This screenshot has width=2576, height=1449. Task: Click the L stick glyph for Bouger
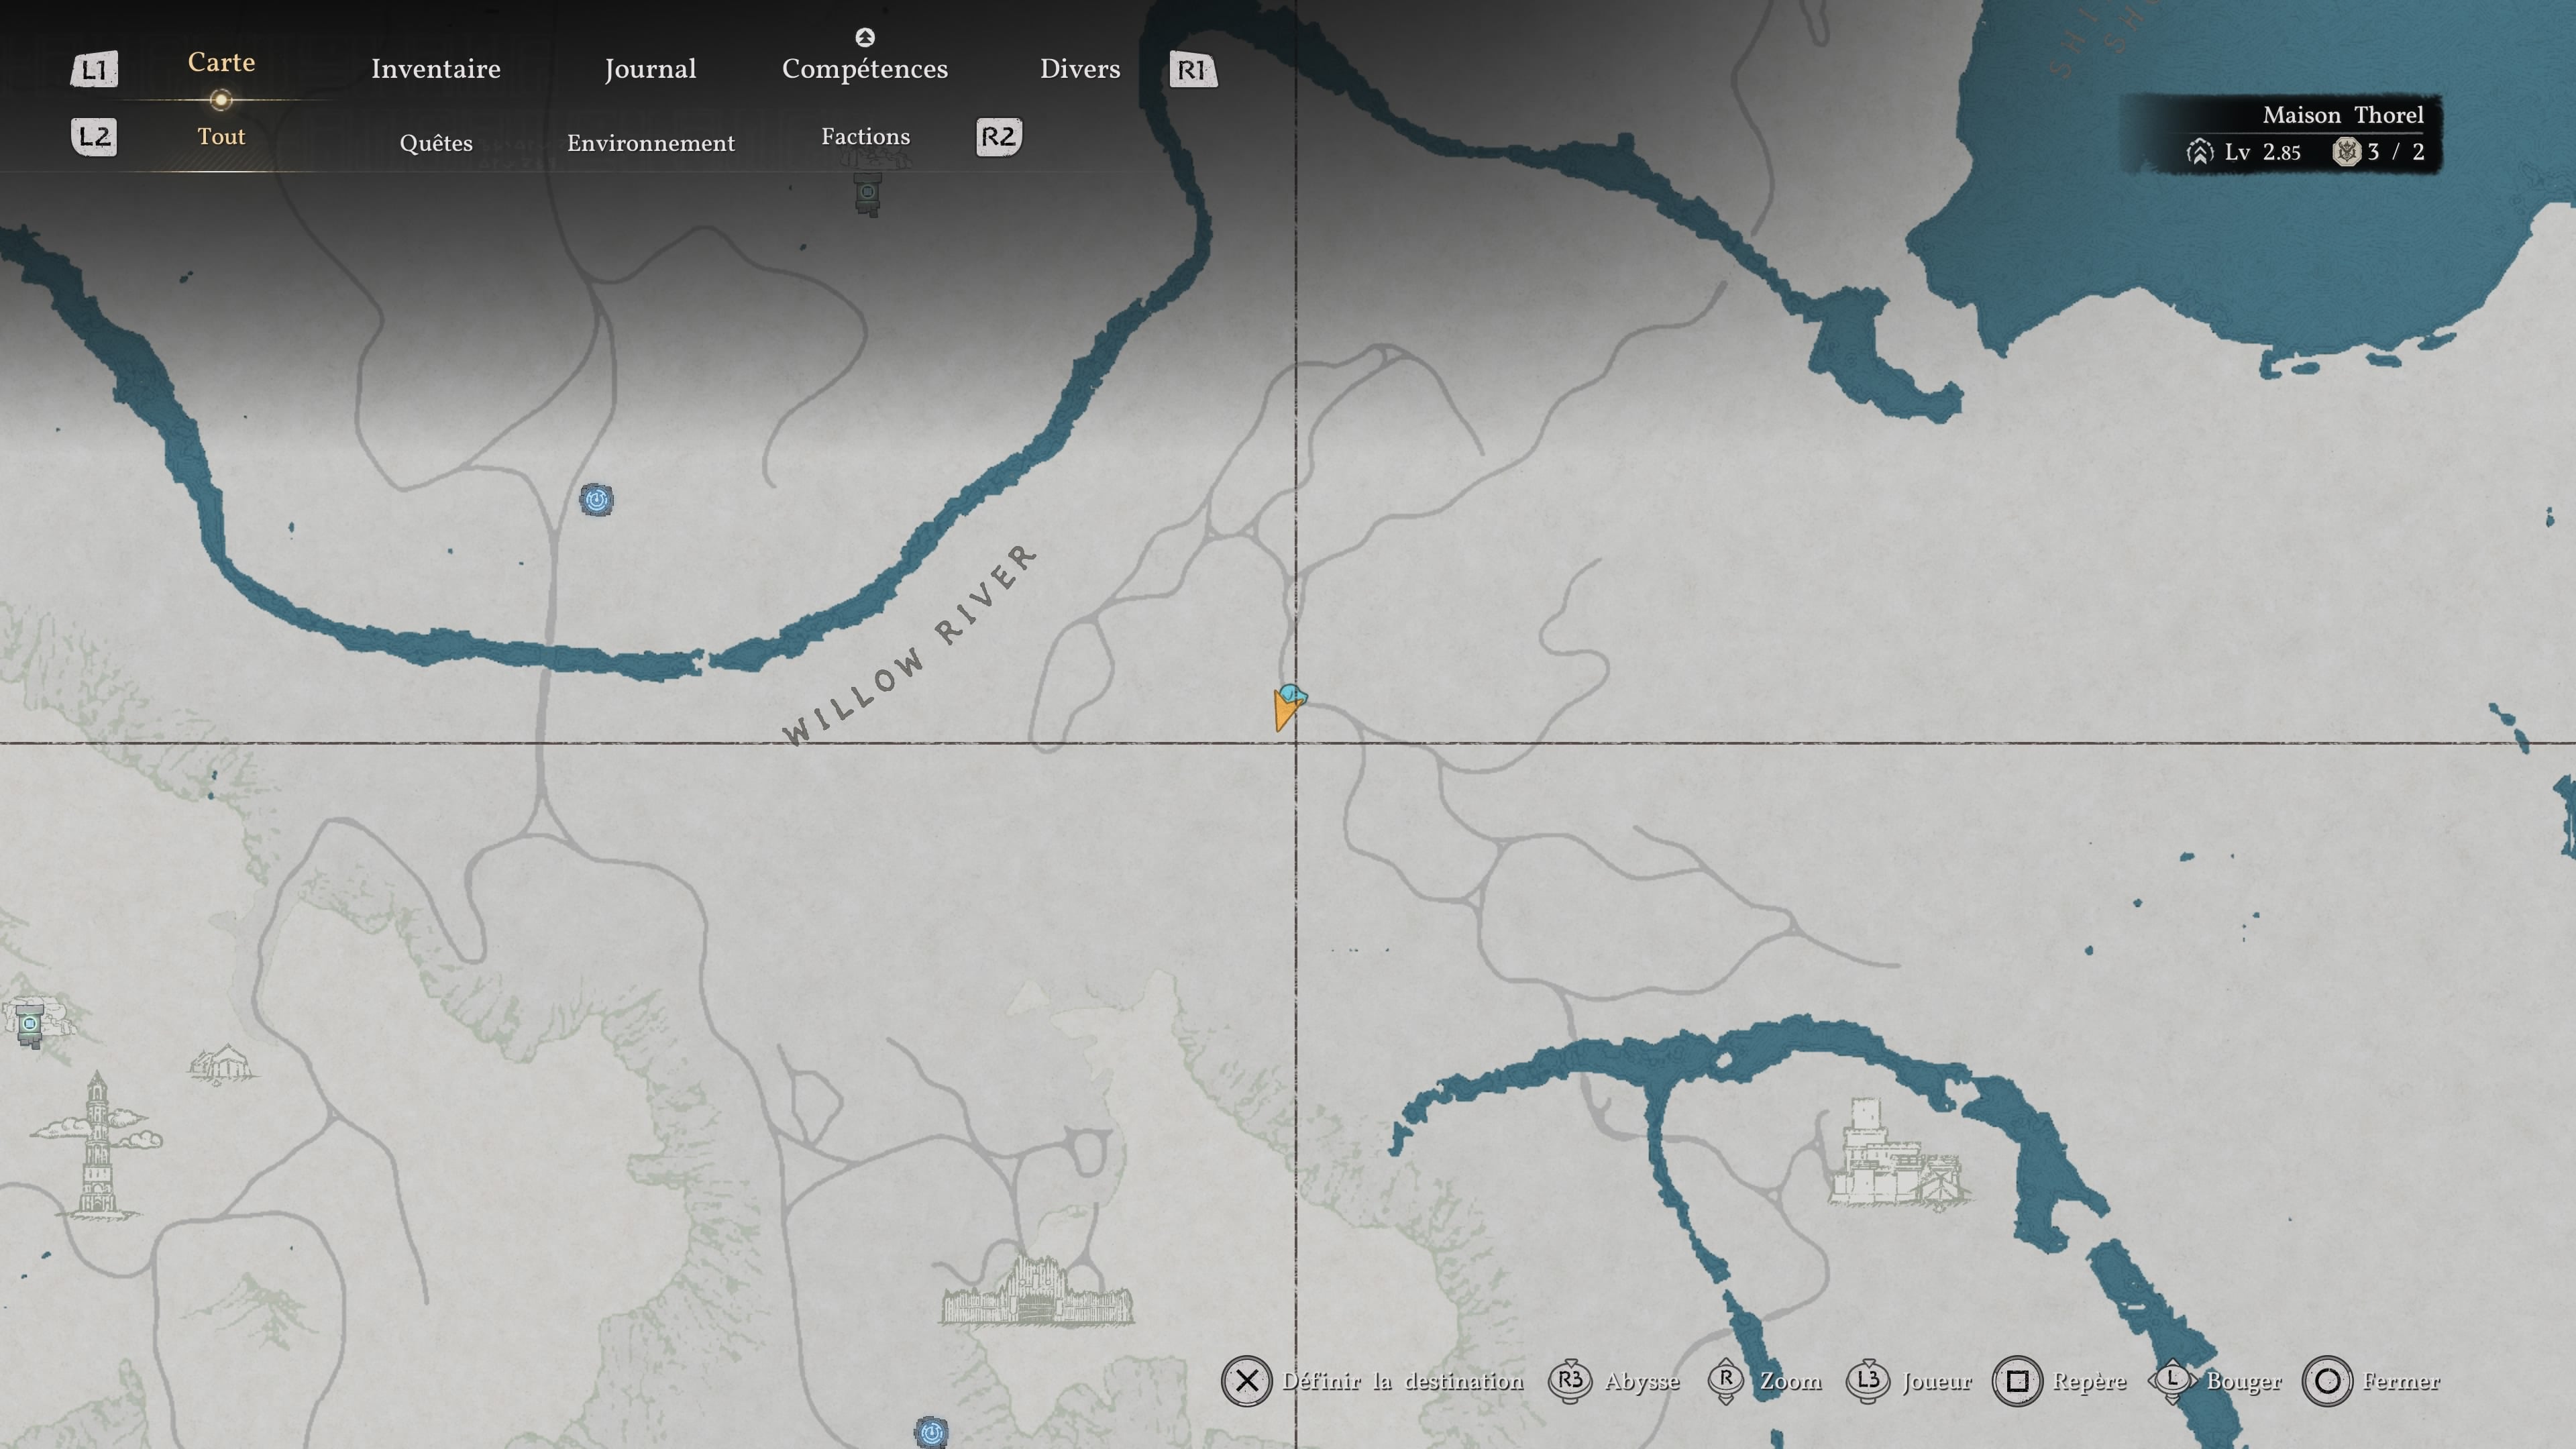(2172, 1381)
